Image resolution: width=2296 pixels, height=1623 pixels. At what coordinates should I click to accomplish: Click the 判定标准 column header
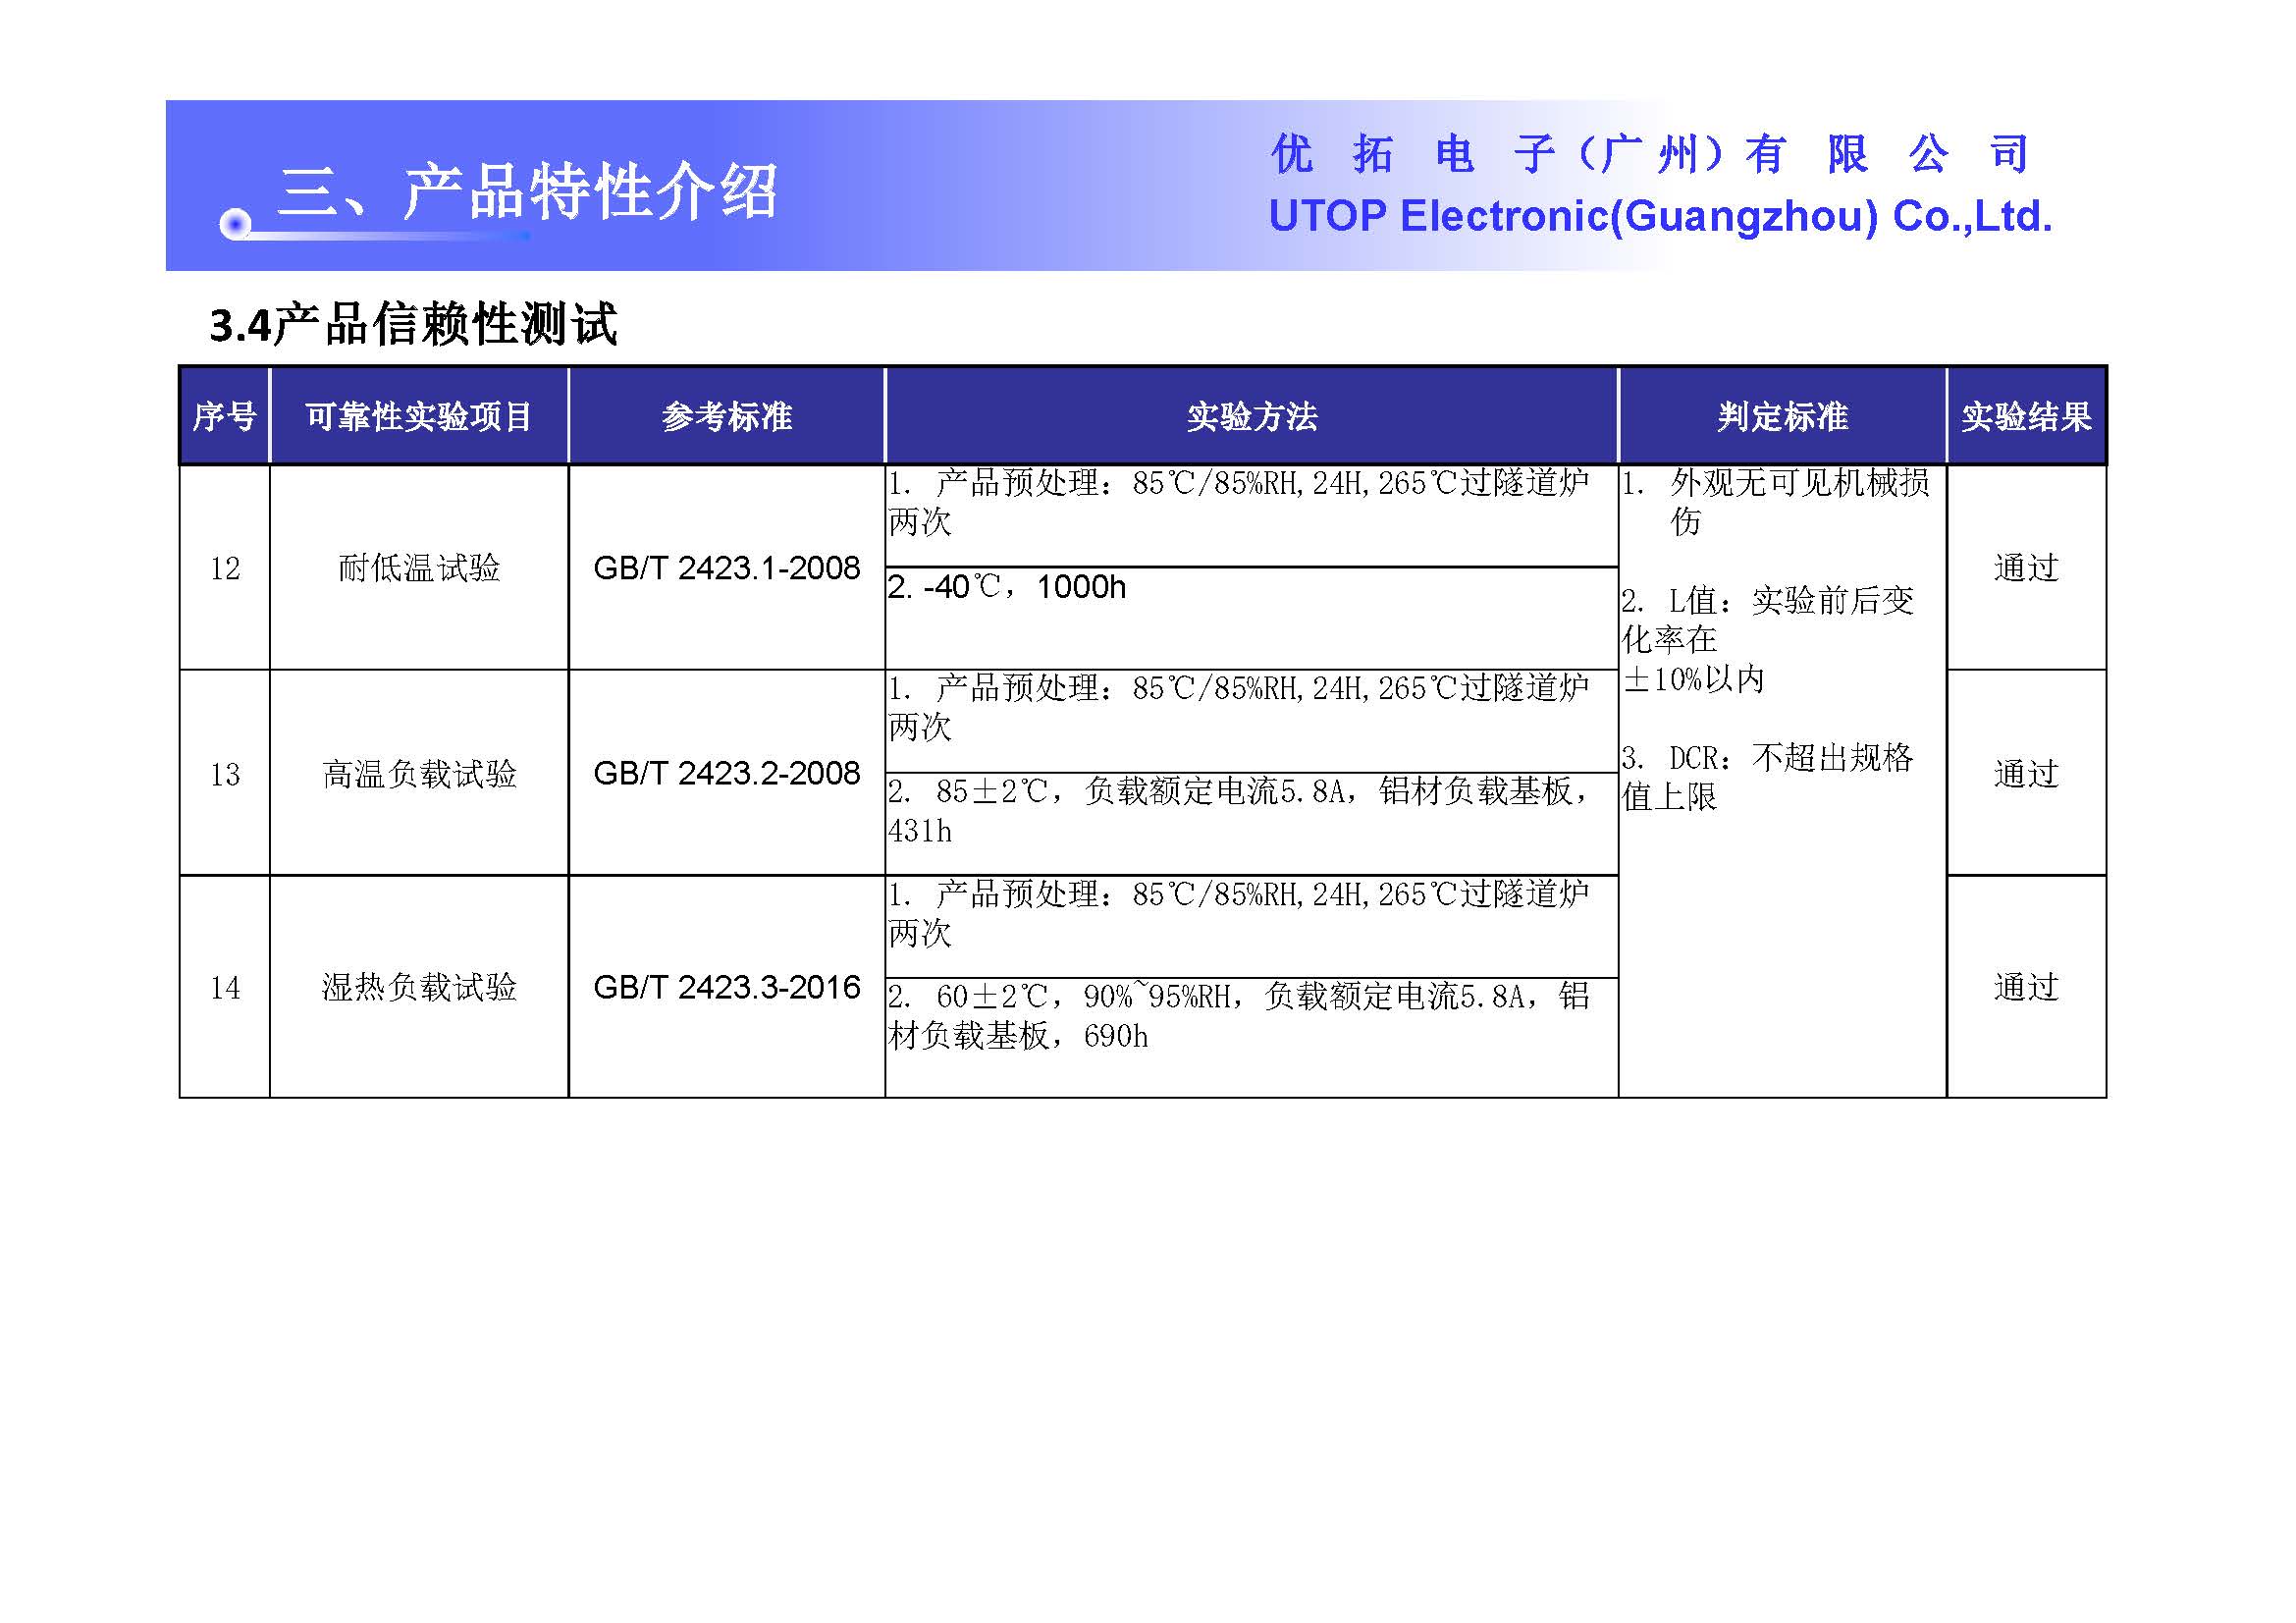(1782, 416)
